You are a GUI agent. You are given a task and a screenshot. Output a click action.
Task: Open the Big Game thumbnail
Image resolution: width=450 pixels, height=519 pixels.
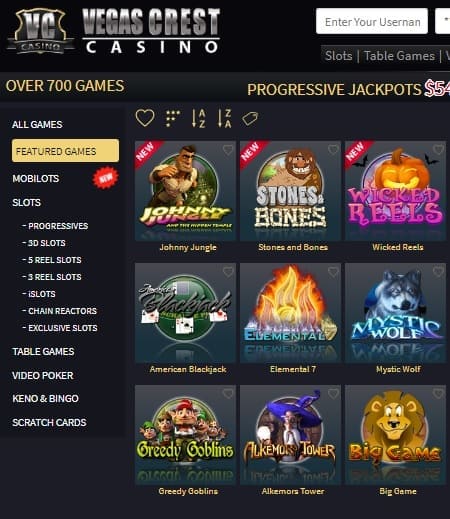pyautogui.click(x=395, y=435)
